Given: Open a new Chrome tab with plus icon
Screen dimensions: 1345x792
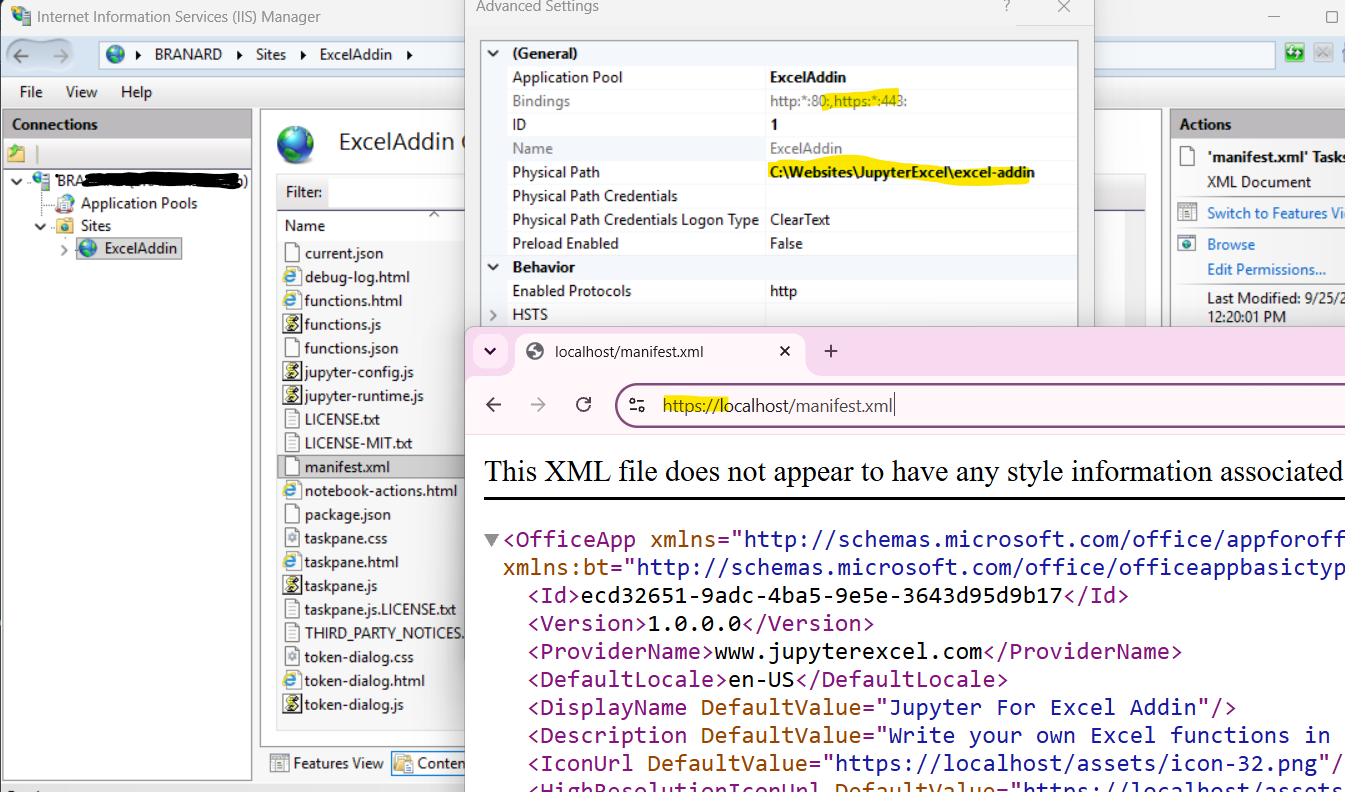Looking at the screenshot, I should pos(830,351).
